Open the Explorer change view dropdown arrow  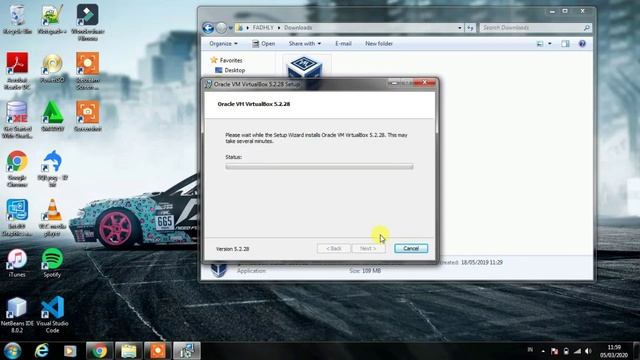click(549, 44)
